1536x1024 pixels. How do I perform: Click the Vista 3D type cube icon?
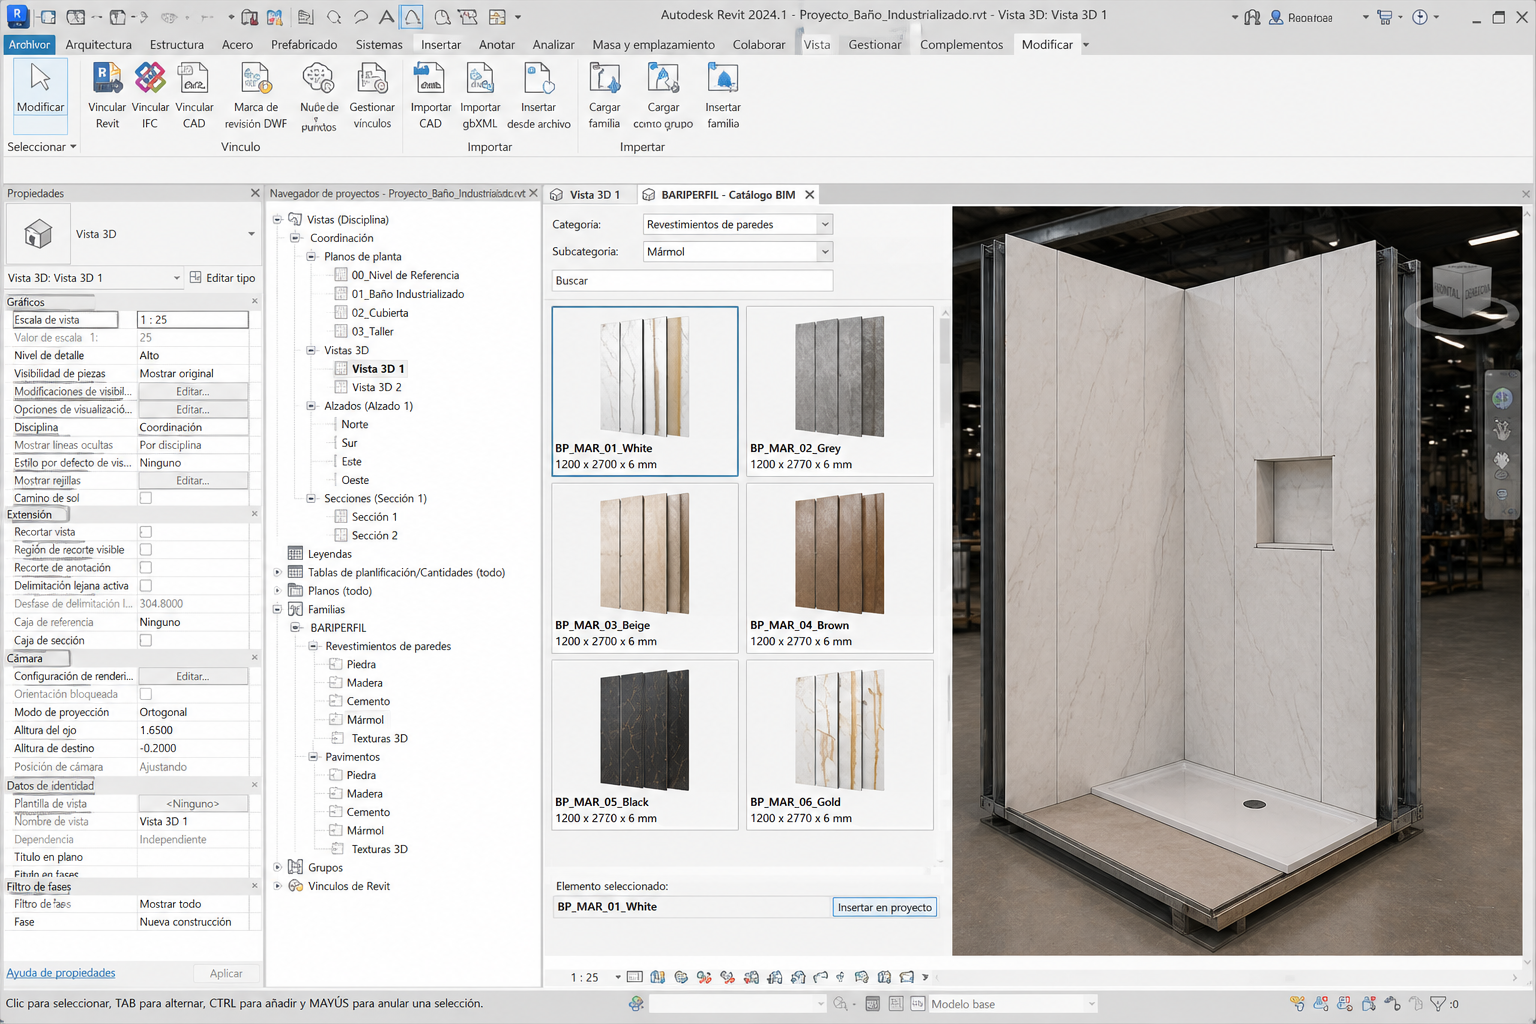coord(38,234)
